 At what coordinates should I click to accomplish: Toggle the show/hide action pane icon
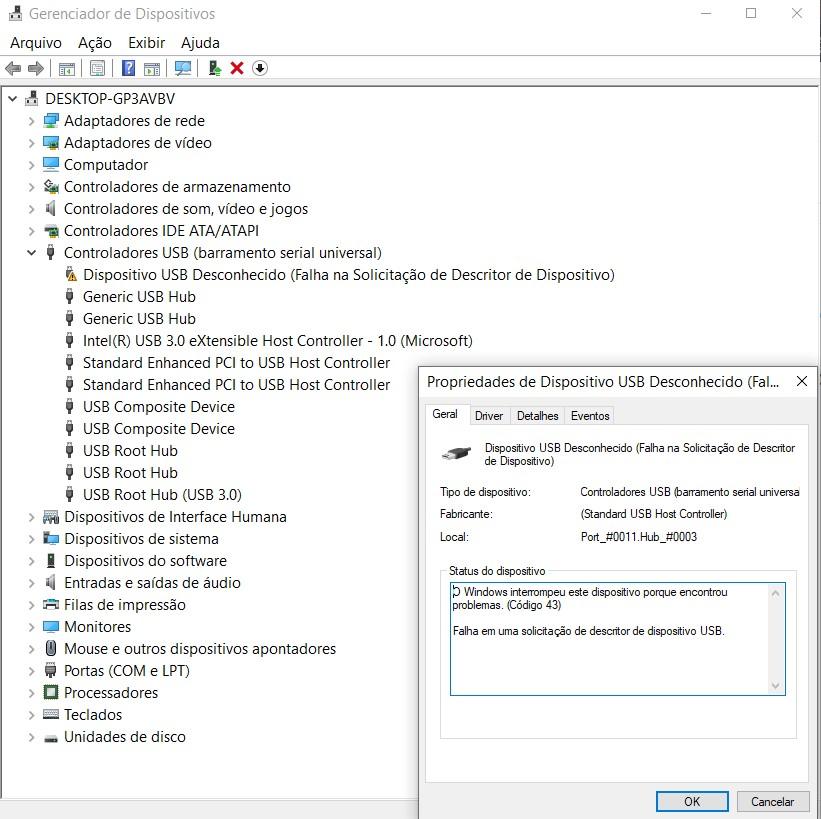(152, 68)
